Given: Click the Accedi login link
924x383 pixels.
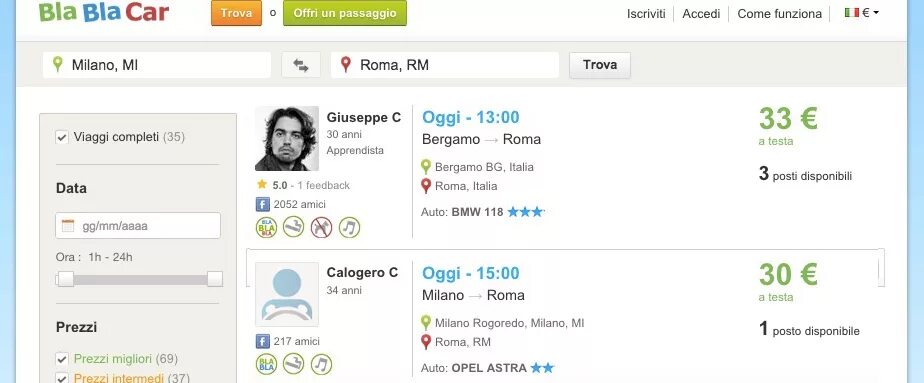Looking at the screenshot, I should (x=701, y=14).
